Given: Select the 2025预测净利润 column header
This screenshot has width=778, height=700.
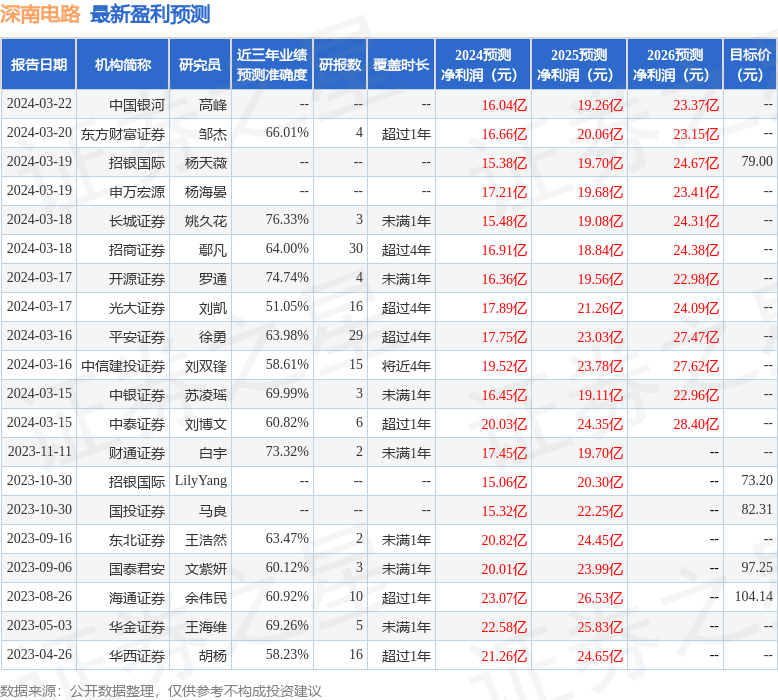Looking at the screenshot, I should pos(579,64).
